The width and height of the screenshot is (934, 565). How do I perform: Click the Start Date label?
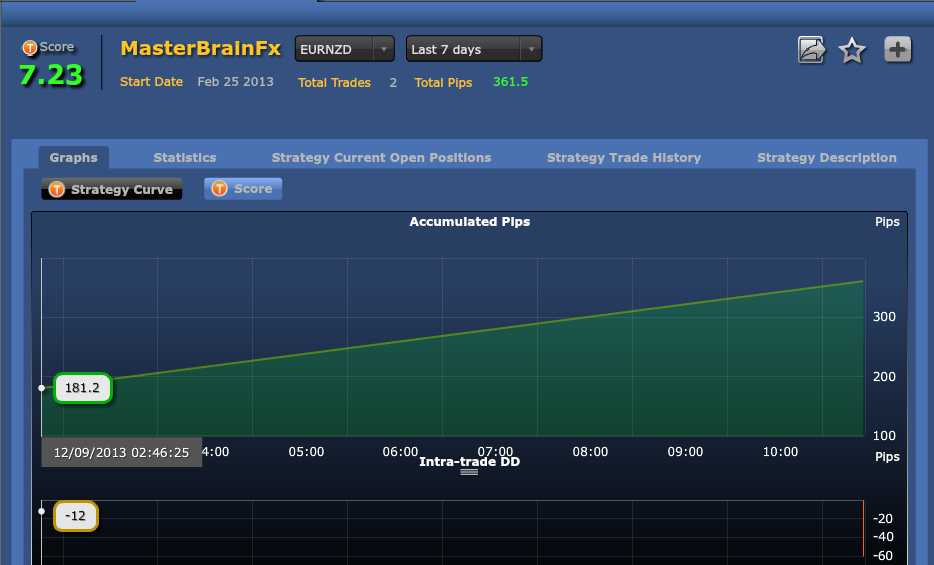[151, 82]
